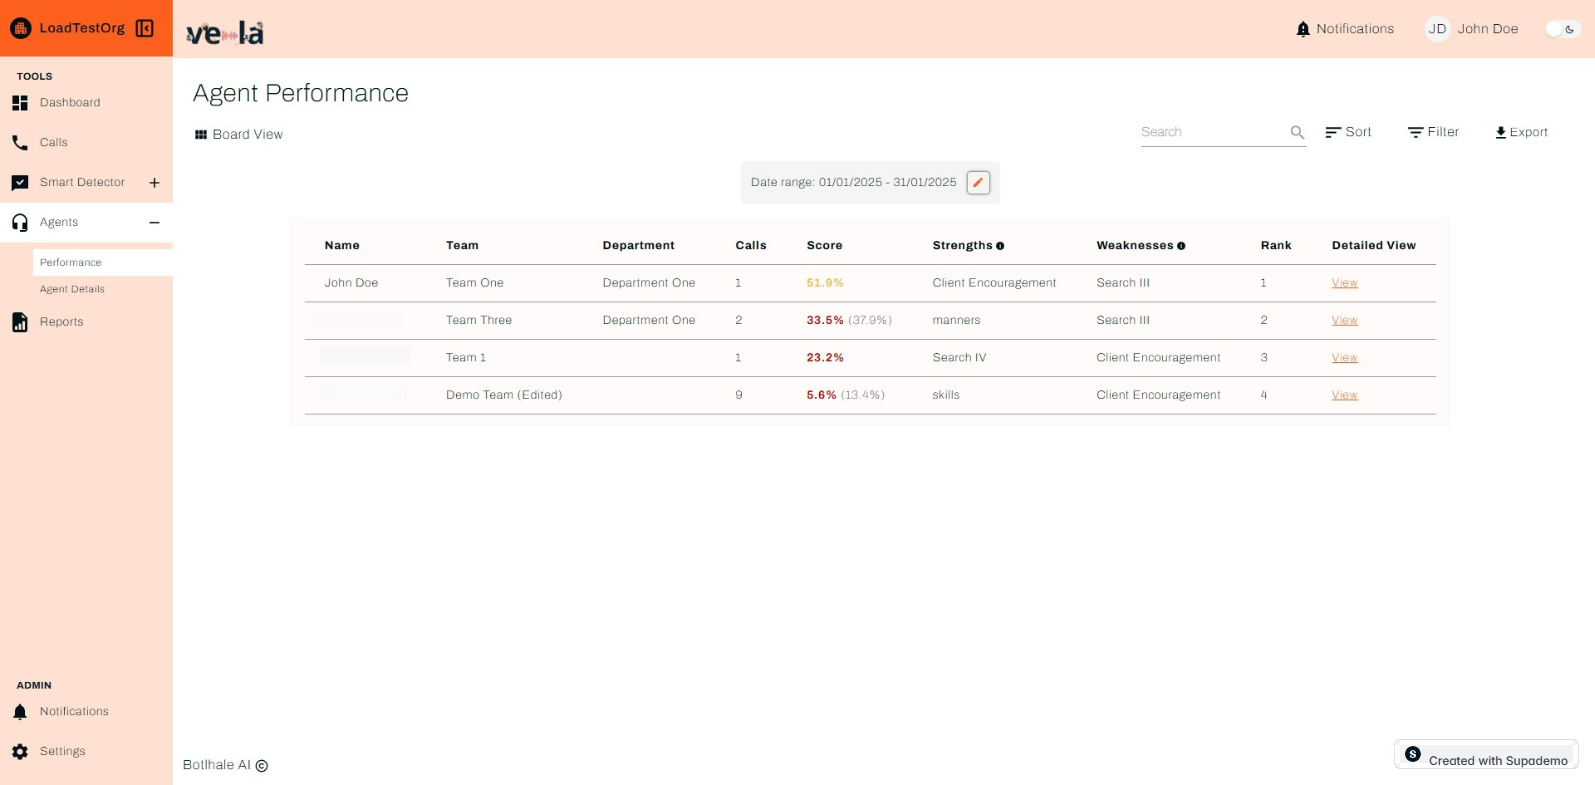The image size is (1595, 785).
Task: Collapse Agents menu with minus icon
Action: [154, 223]
